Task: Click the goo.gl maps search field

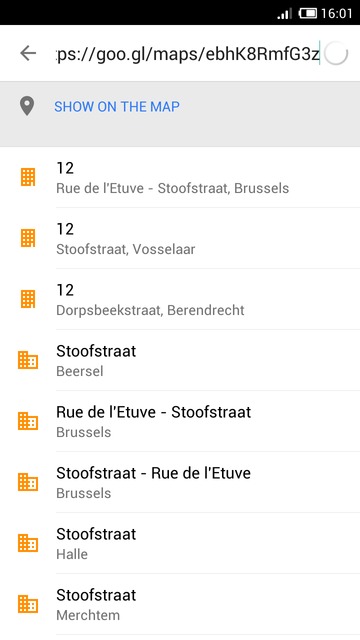Action: tap(188, 53)
